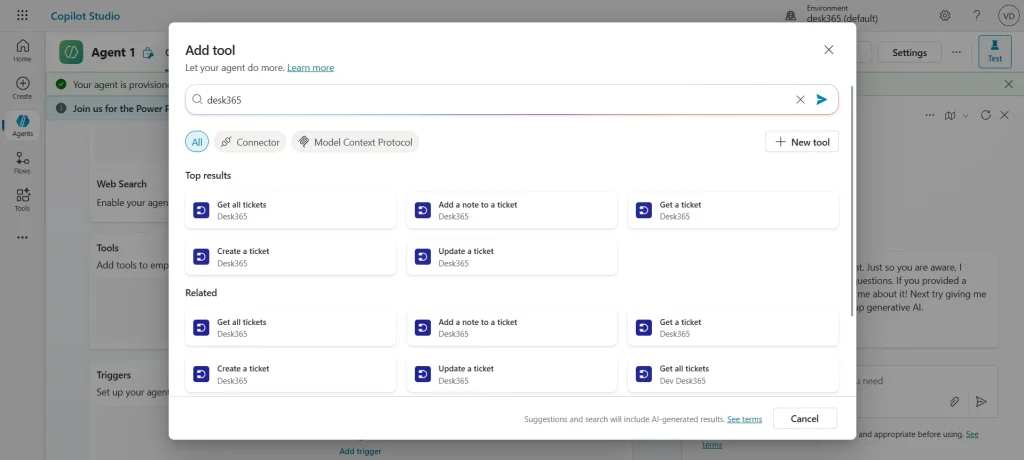
Task: Open the help question mark icon
Action: (977, 16)
